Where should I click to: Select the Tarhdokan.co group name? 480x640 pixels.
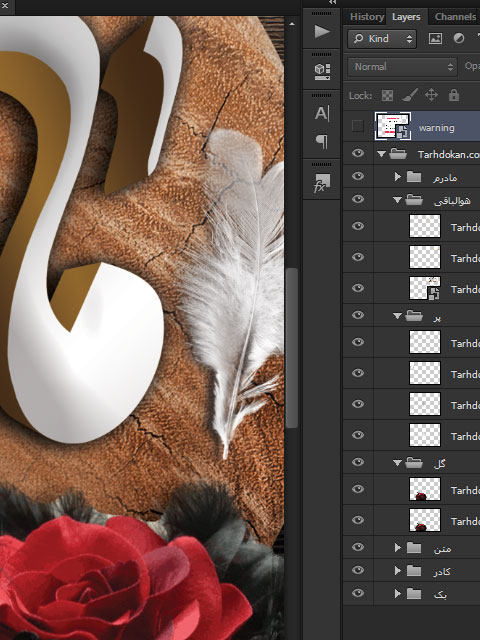[x=449, y=154]
